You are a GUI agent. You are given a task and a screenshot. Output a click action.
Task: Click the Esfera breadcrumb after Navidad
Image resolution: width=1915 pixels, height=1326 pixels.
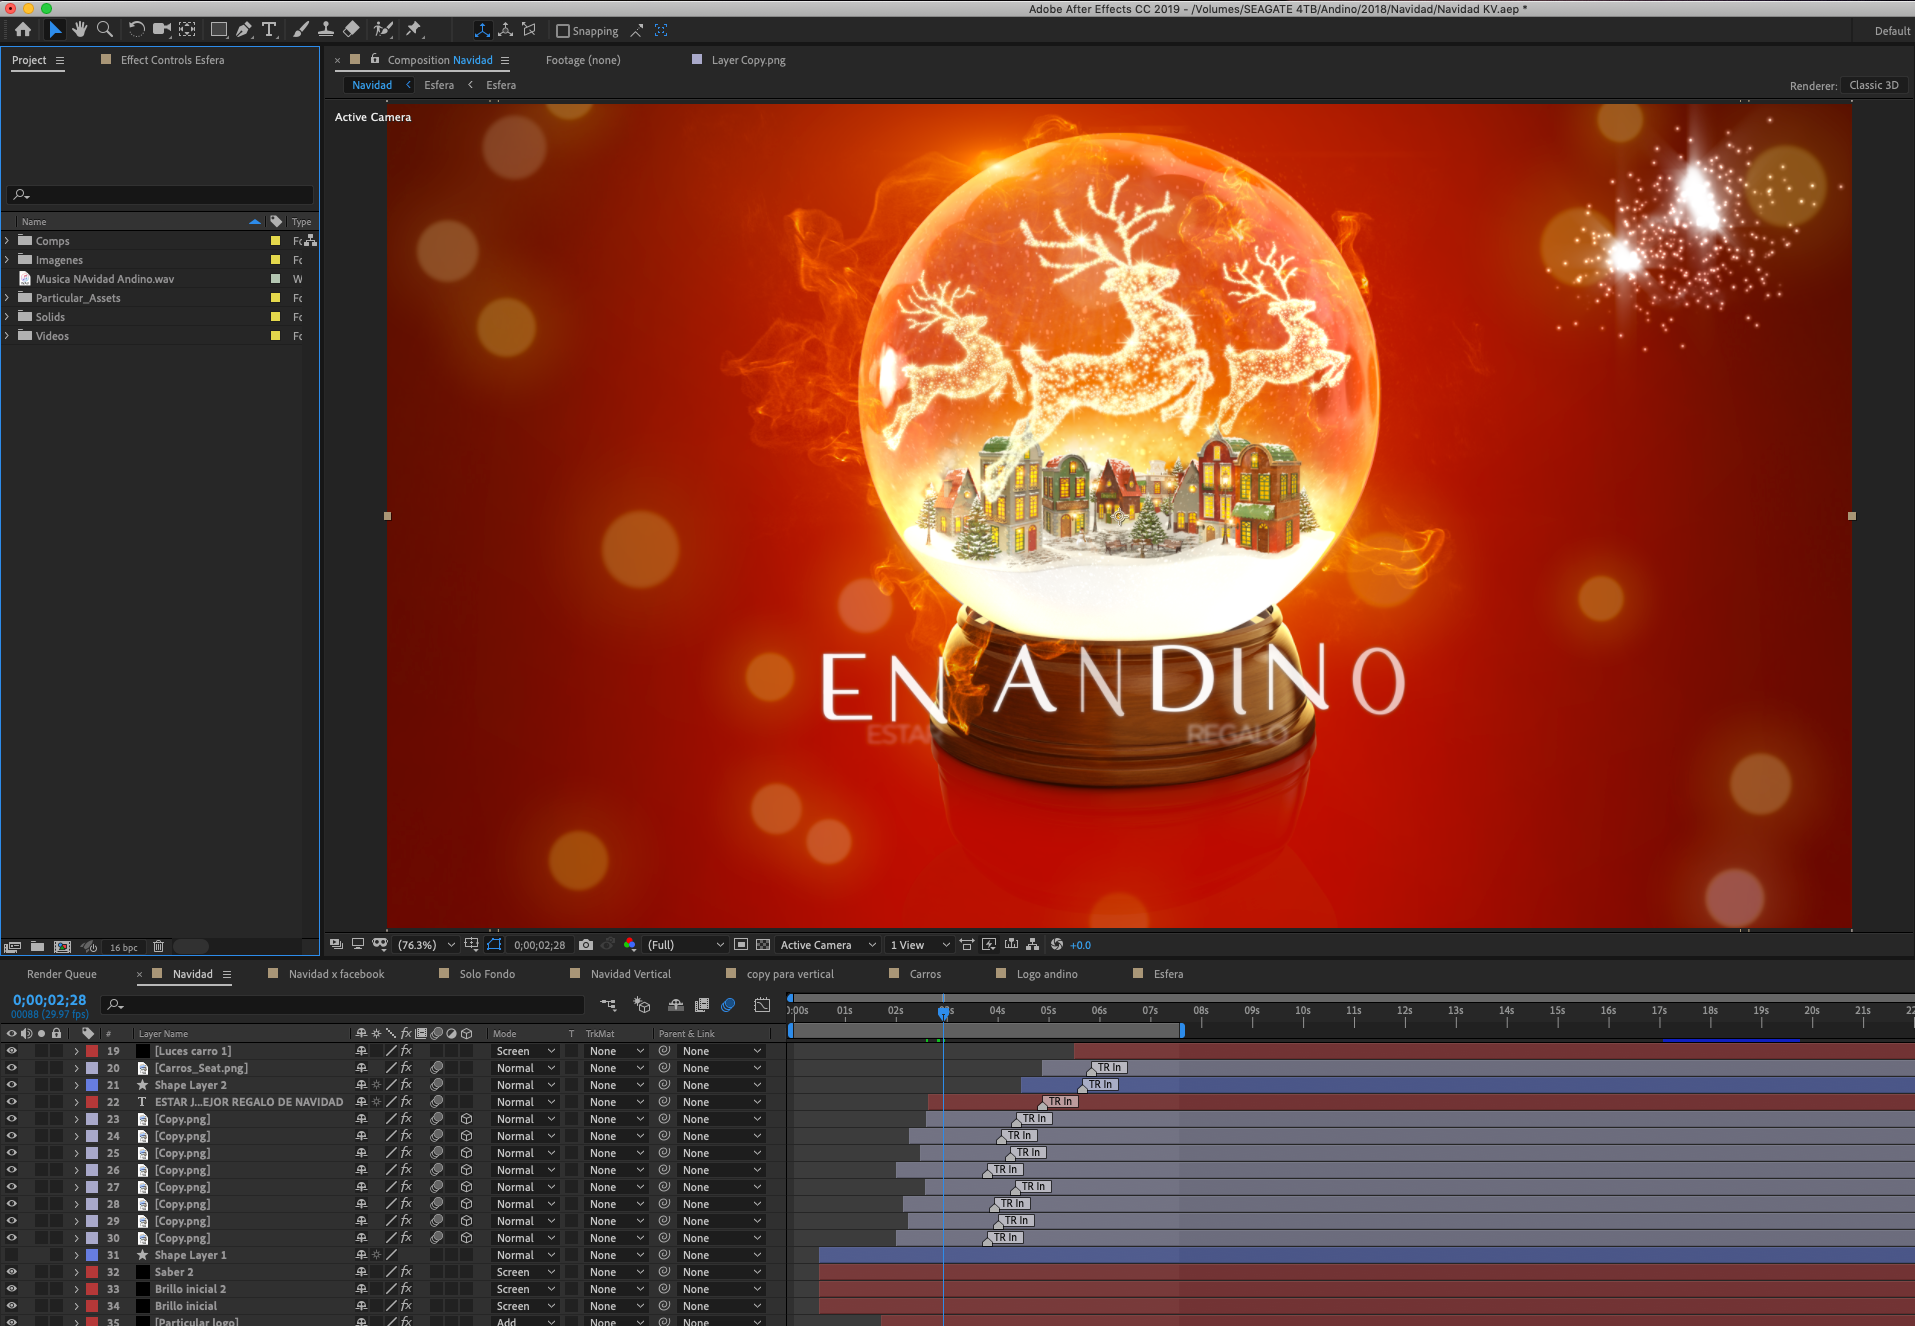click(439, 85)
